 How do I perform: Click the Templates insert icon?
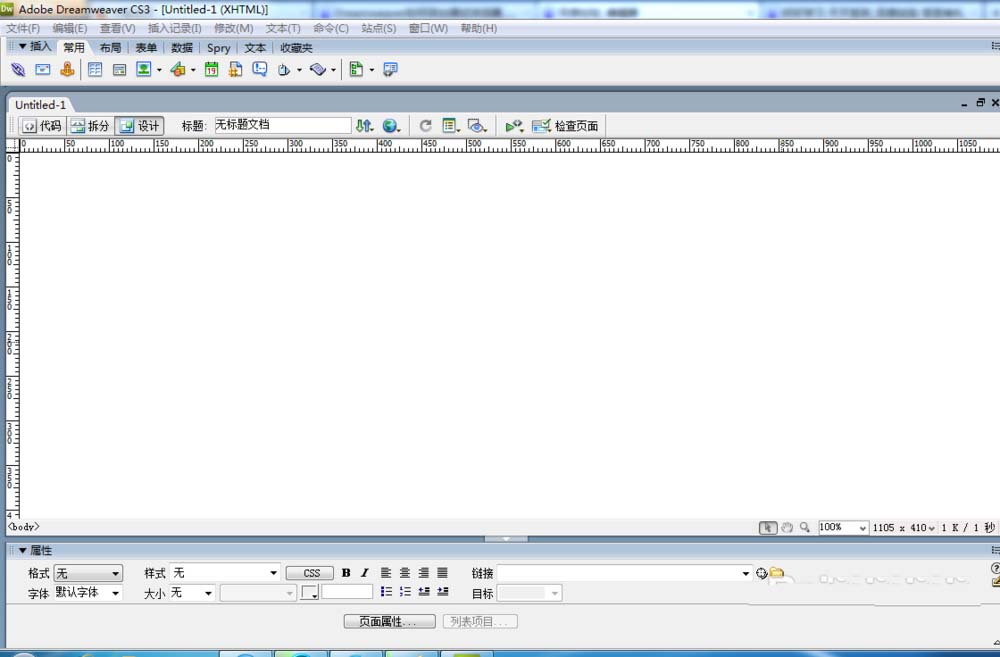point(357,70)
